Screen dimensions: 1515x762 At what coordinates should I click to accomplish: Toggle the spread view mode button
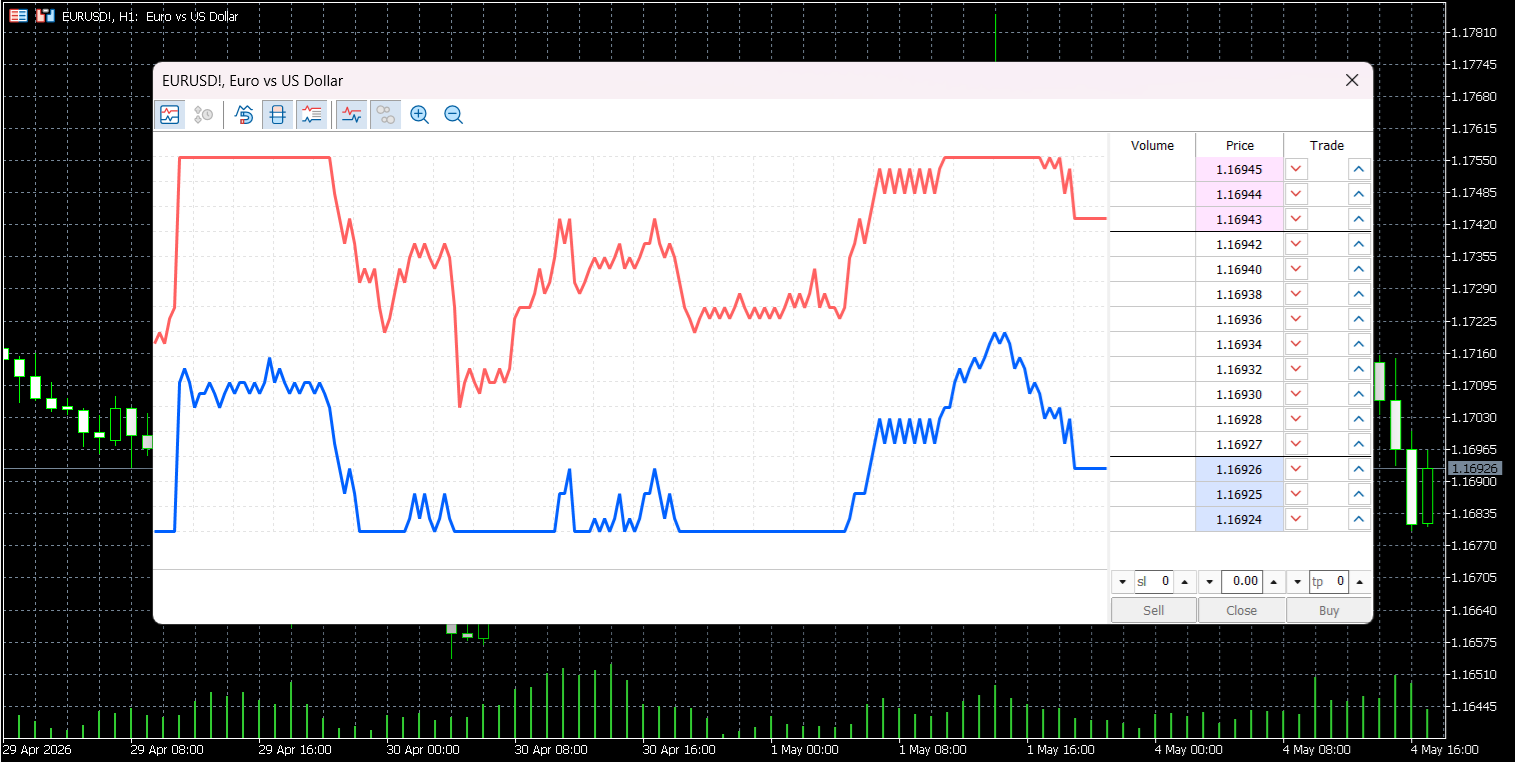(x=278, y=115)
